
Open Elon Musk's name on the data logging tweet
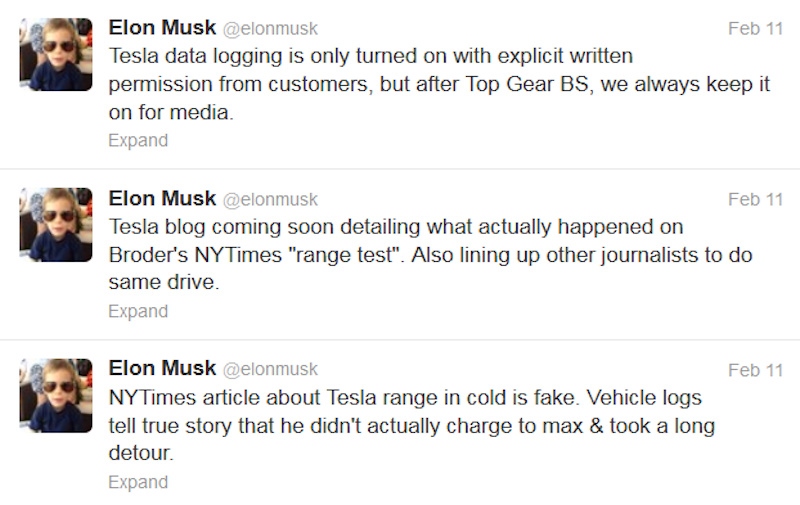click(161, 29)
